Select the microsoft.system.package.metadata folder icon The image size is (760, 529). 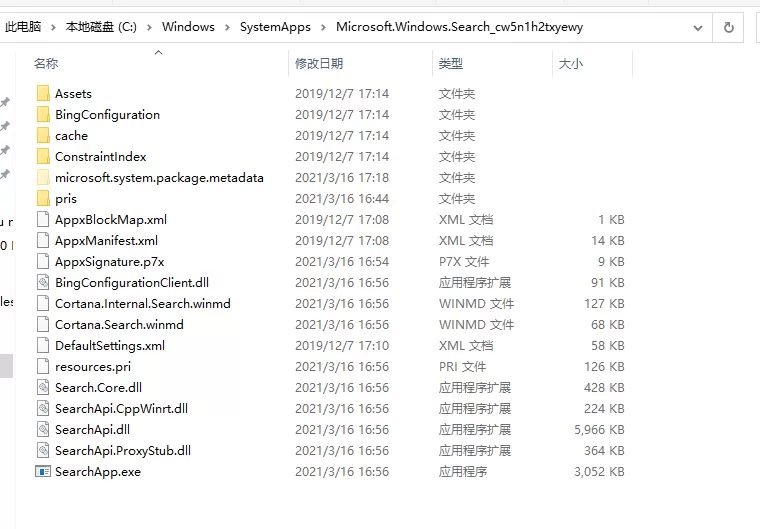(43, 177)
